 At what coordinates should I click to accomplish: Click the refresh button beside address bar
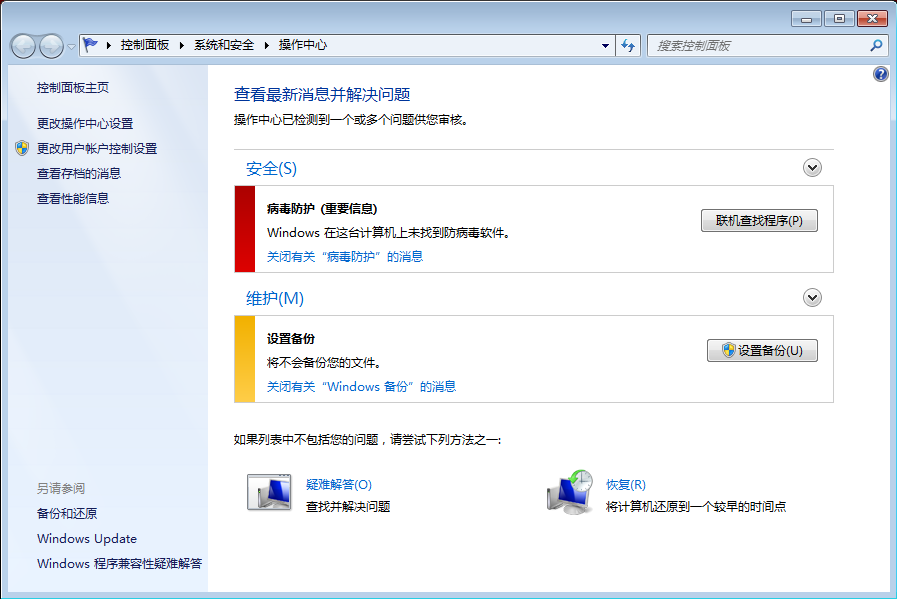pos(629,45)
